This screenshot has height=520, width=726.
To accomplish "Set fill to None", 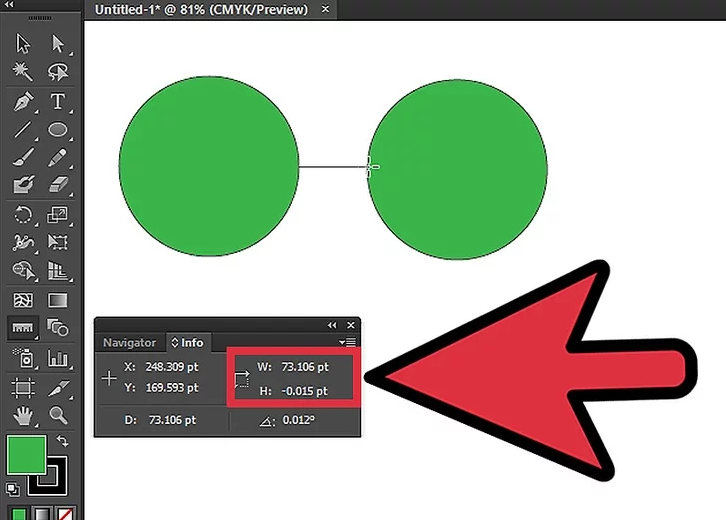I will pos(65,514).
